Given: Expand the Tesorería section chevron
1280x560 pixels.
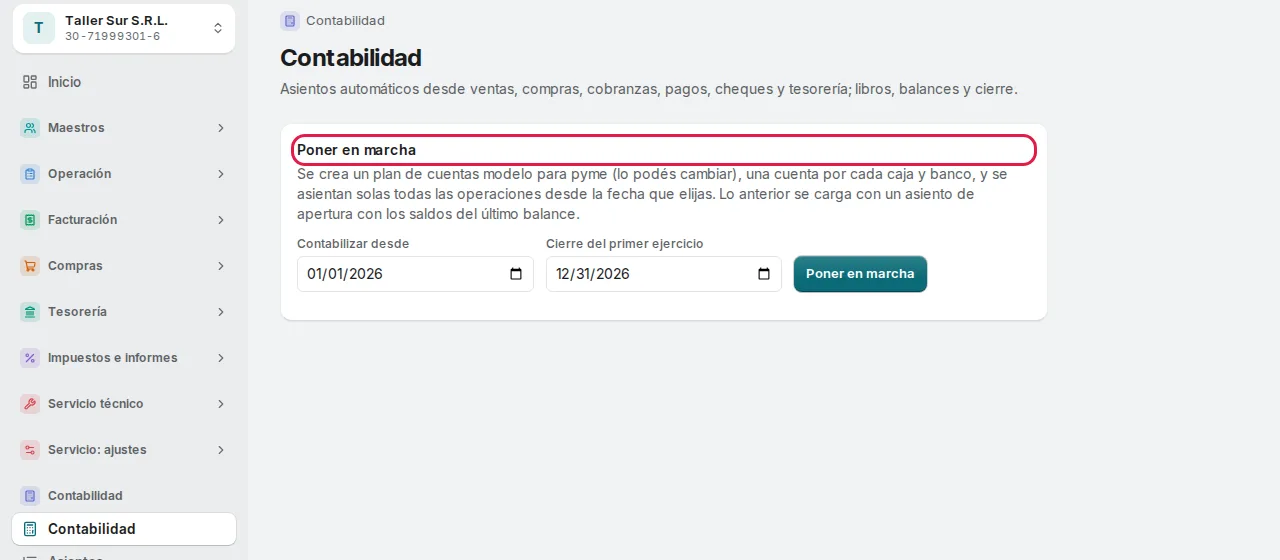Looking at the screenshot, I should (x=221, y=312).
